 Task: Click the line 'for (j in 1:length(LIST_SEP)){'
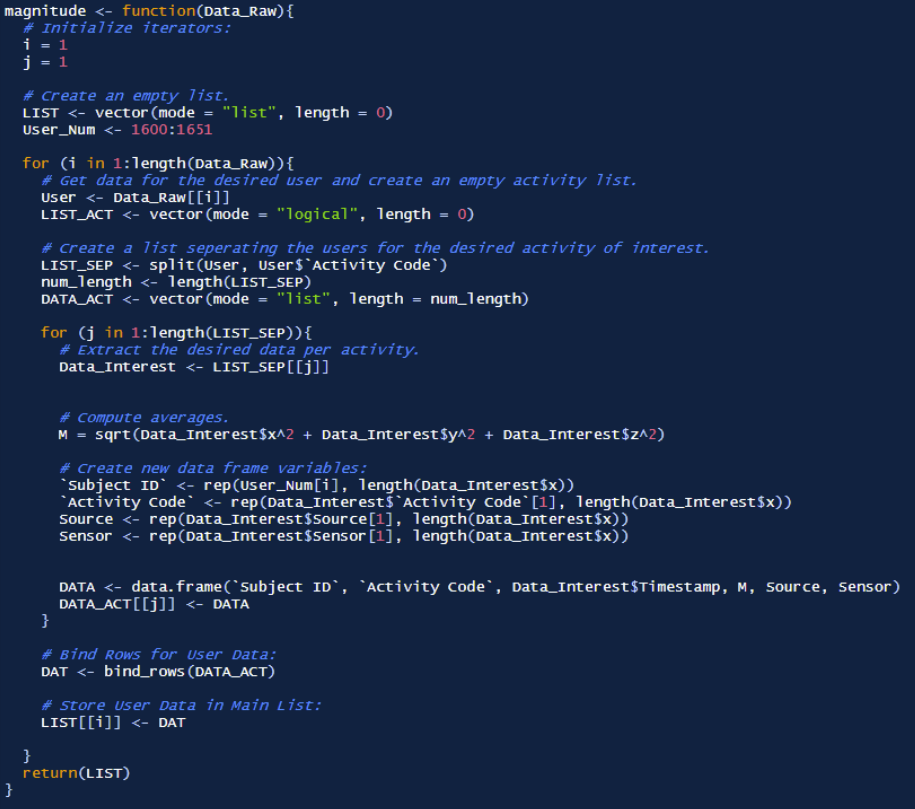click(176, 333)
